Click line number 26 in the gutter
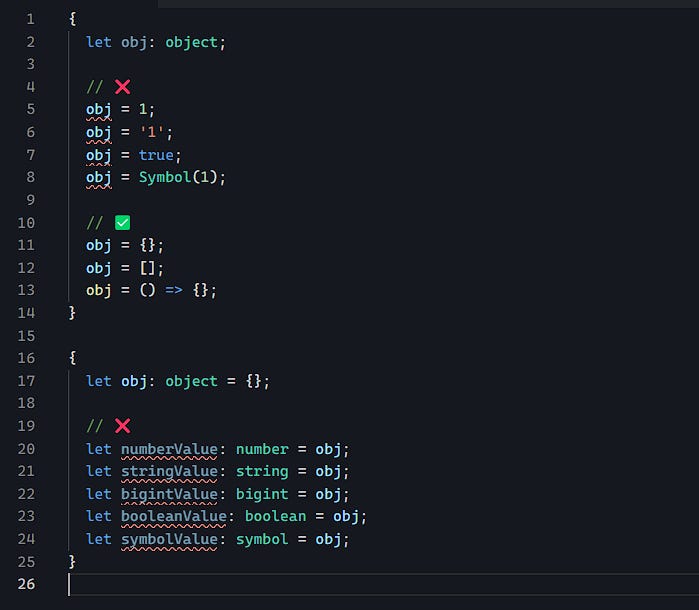Screen dimensions: 699x610 point(26,584)
